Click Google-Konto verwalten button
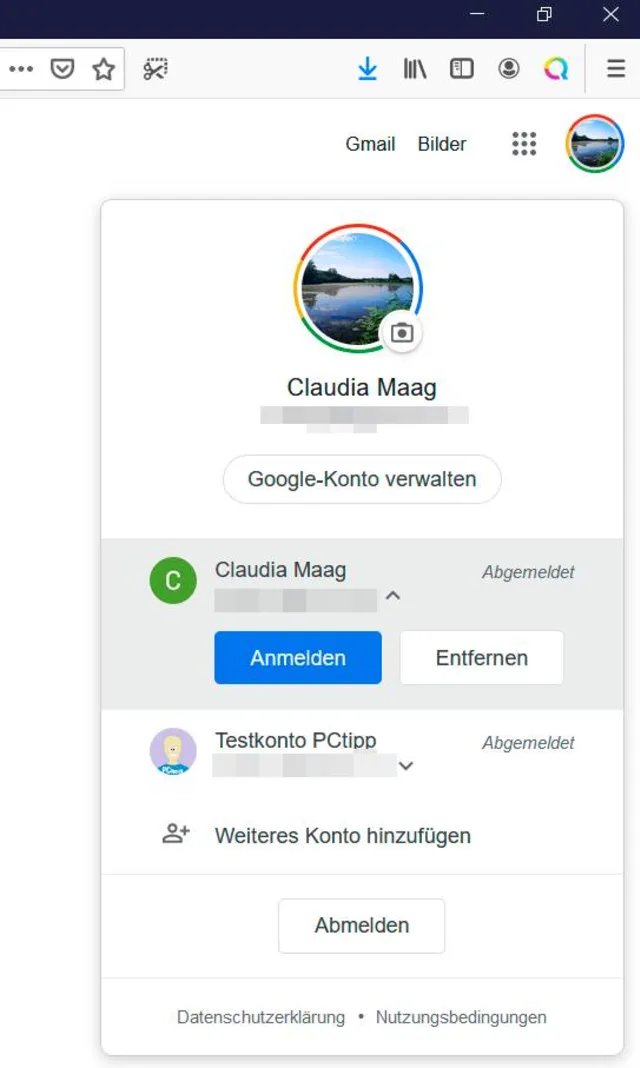This screenshot has width=640, height=1068. coord(361,479)
